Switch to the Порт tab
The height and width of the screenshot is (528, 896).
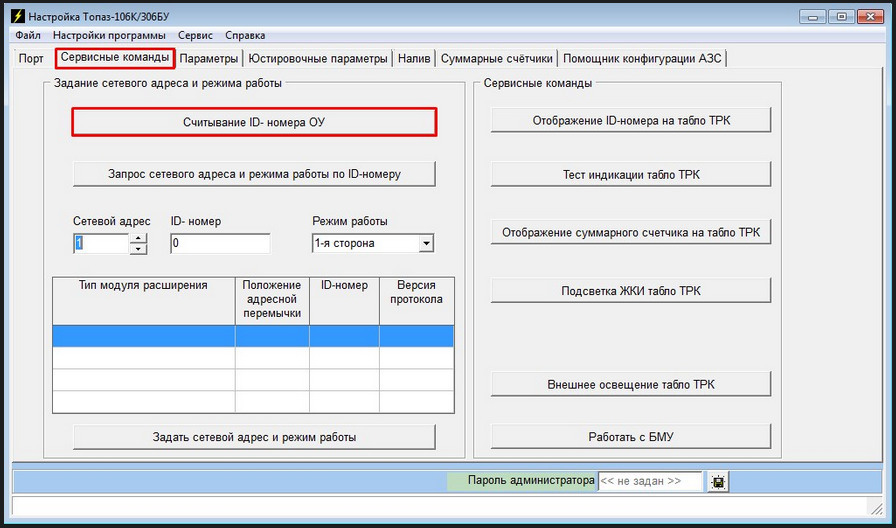pos(31,59)
